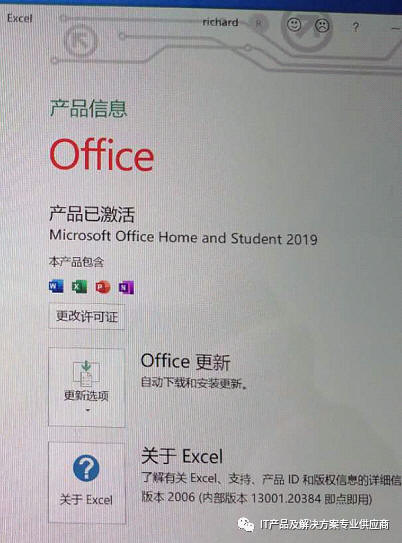402x543 pixels.
Task: Click the smiley face feedback icon
Action: pyautogui.click(x=294, y=25)
